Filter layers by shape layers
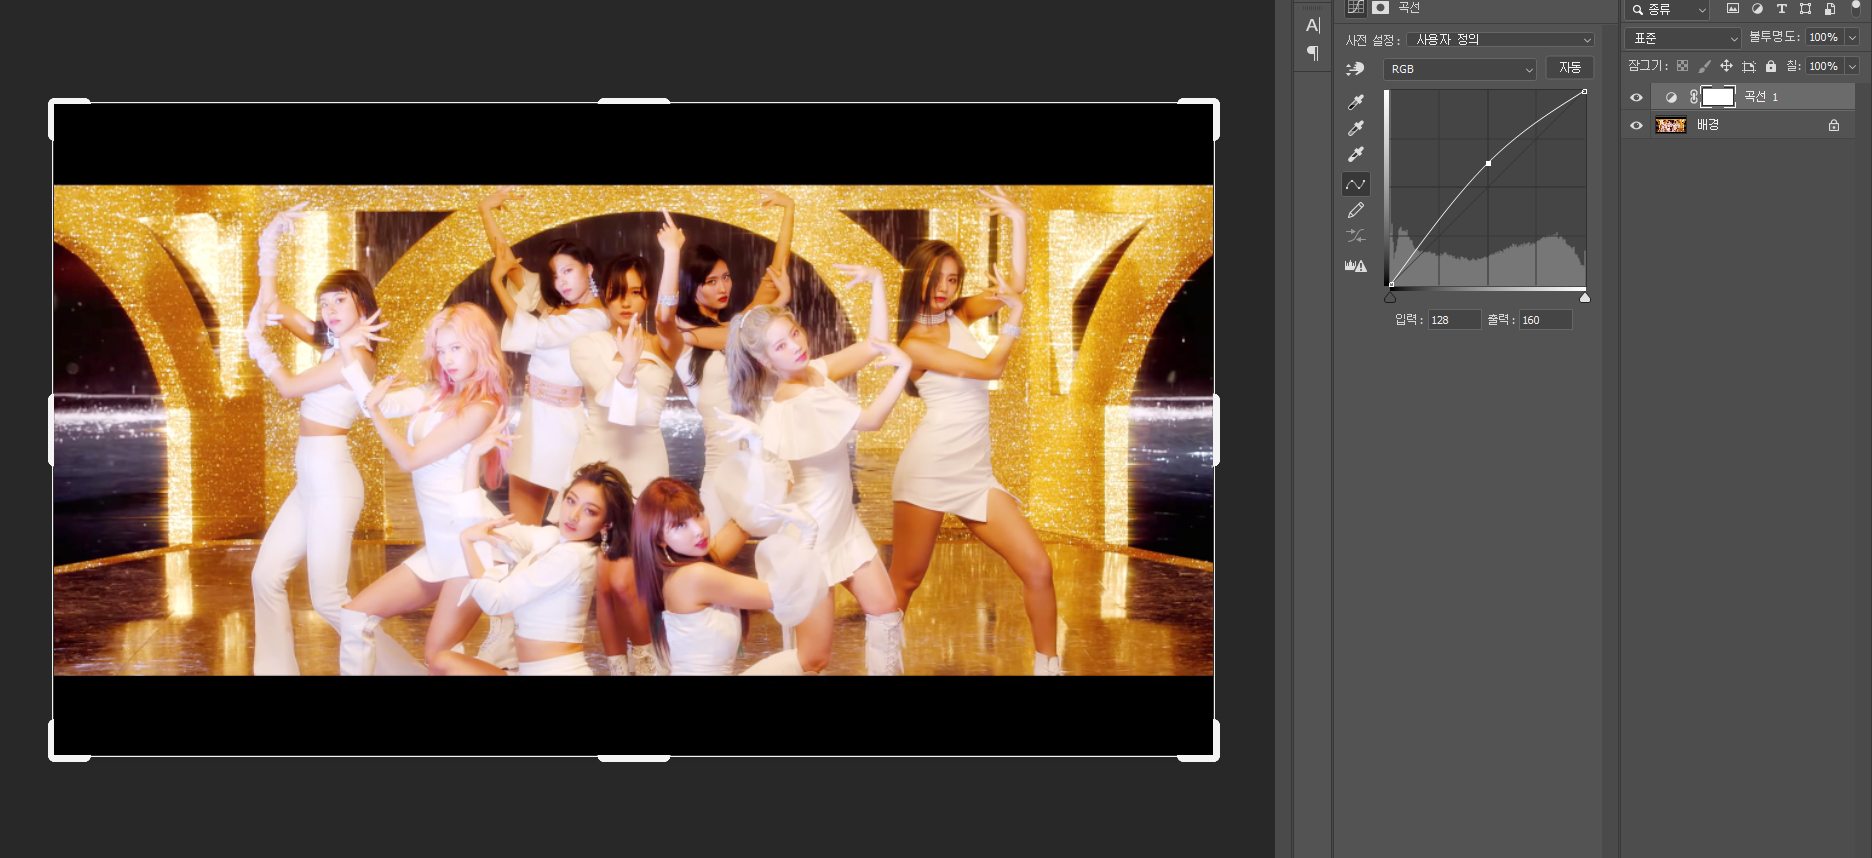1872x858 pixels. [1805, 9]
